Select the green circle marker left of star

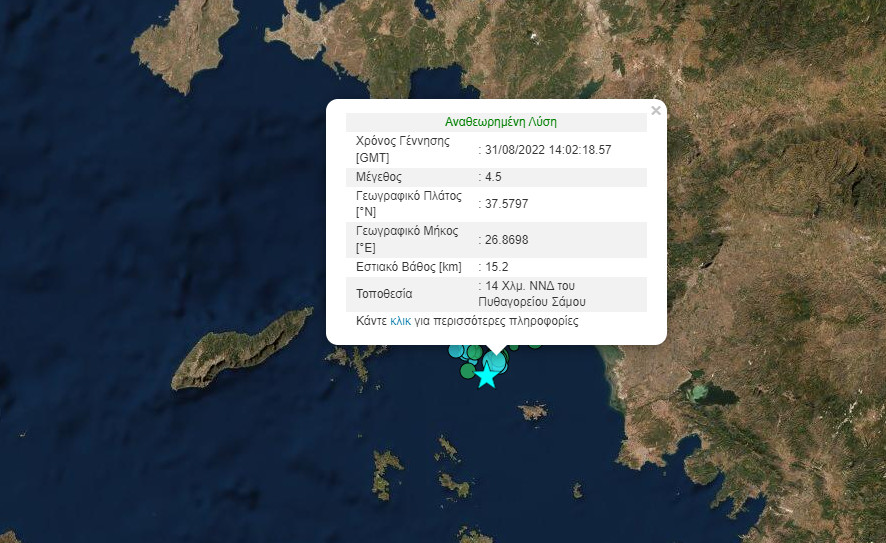click(467, 371)
